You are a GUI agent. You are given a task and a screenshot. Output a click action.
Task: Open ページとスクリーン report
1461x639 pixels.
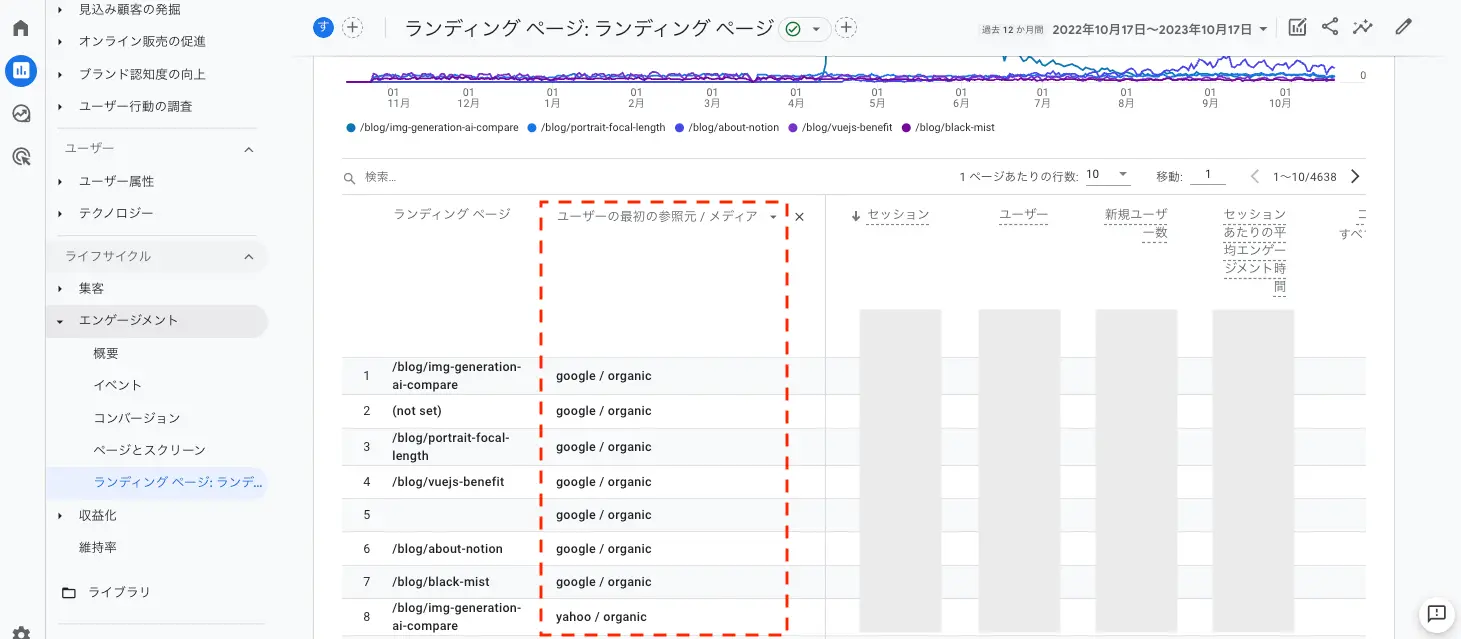[x=149, y=450]
